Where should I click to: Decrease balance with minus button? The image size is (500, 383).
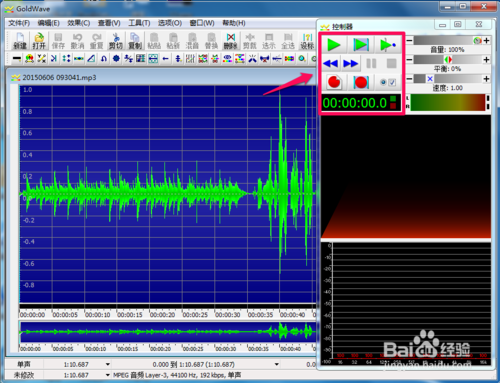410,60
